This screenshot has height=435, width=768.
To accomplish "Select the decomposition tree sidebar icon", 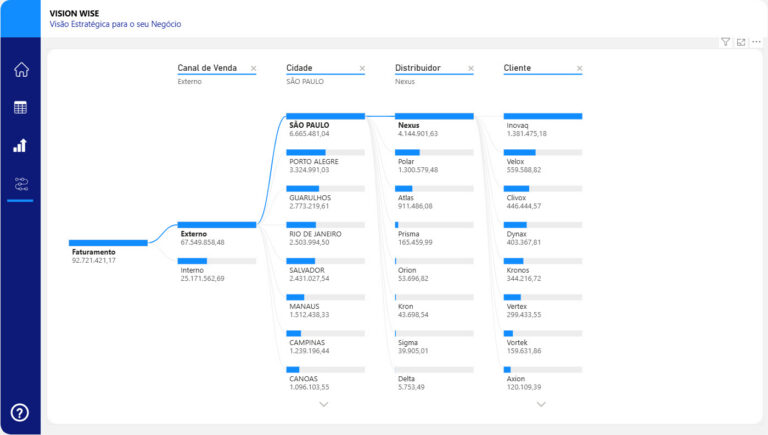I will point(20,184).
